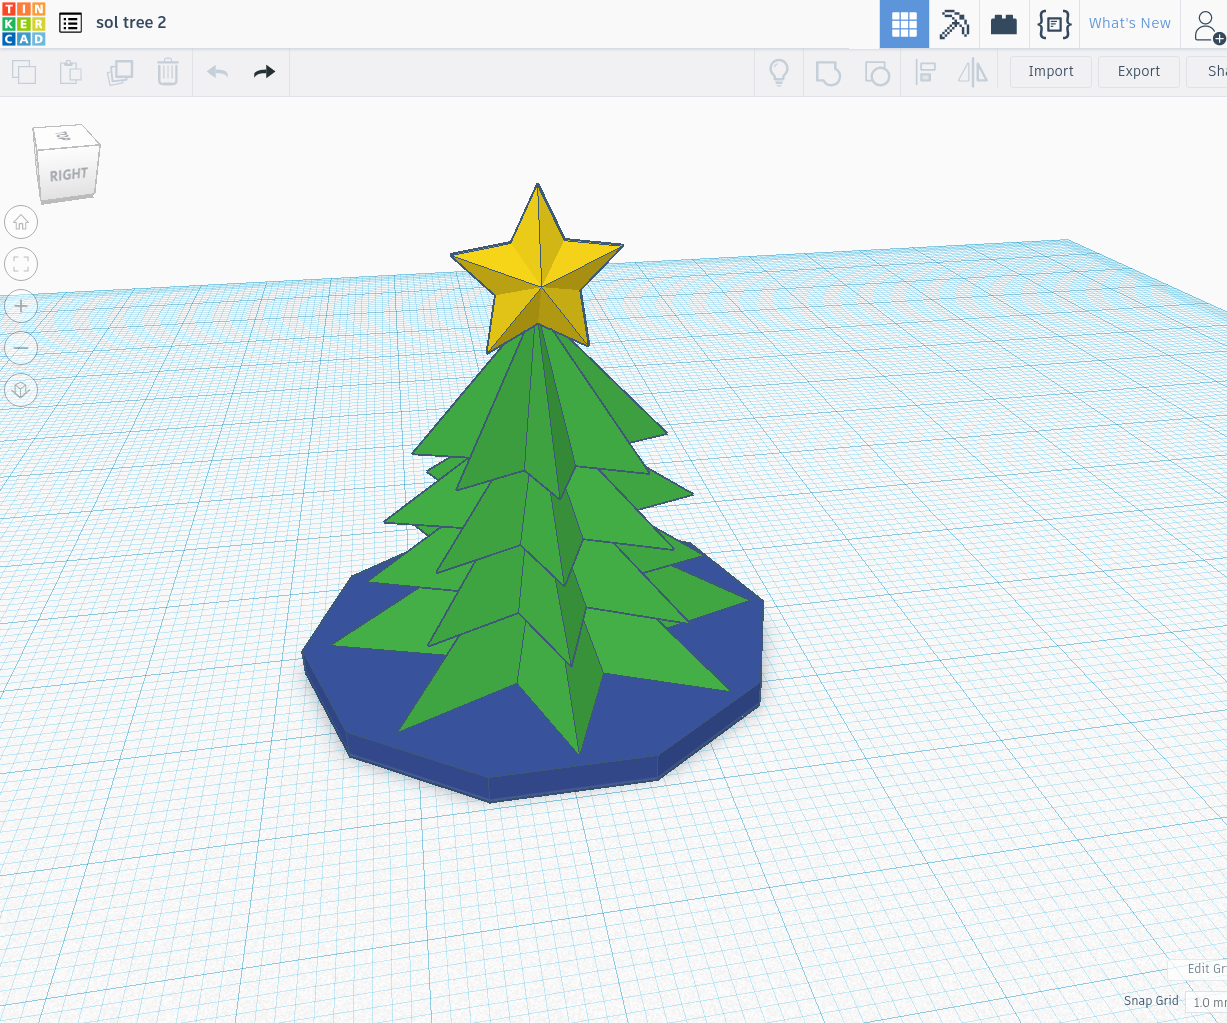The height and width of the screenshot is (1023, 1227).
Task: Toggle perspective/orthographic view cube icon
Action: [x=21, y=390]
